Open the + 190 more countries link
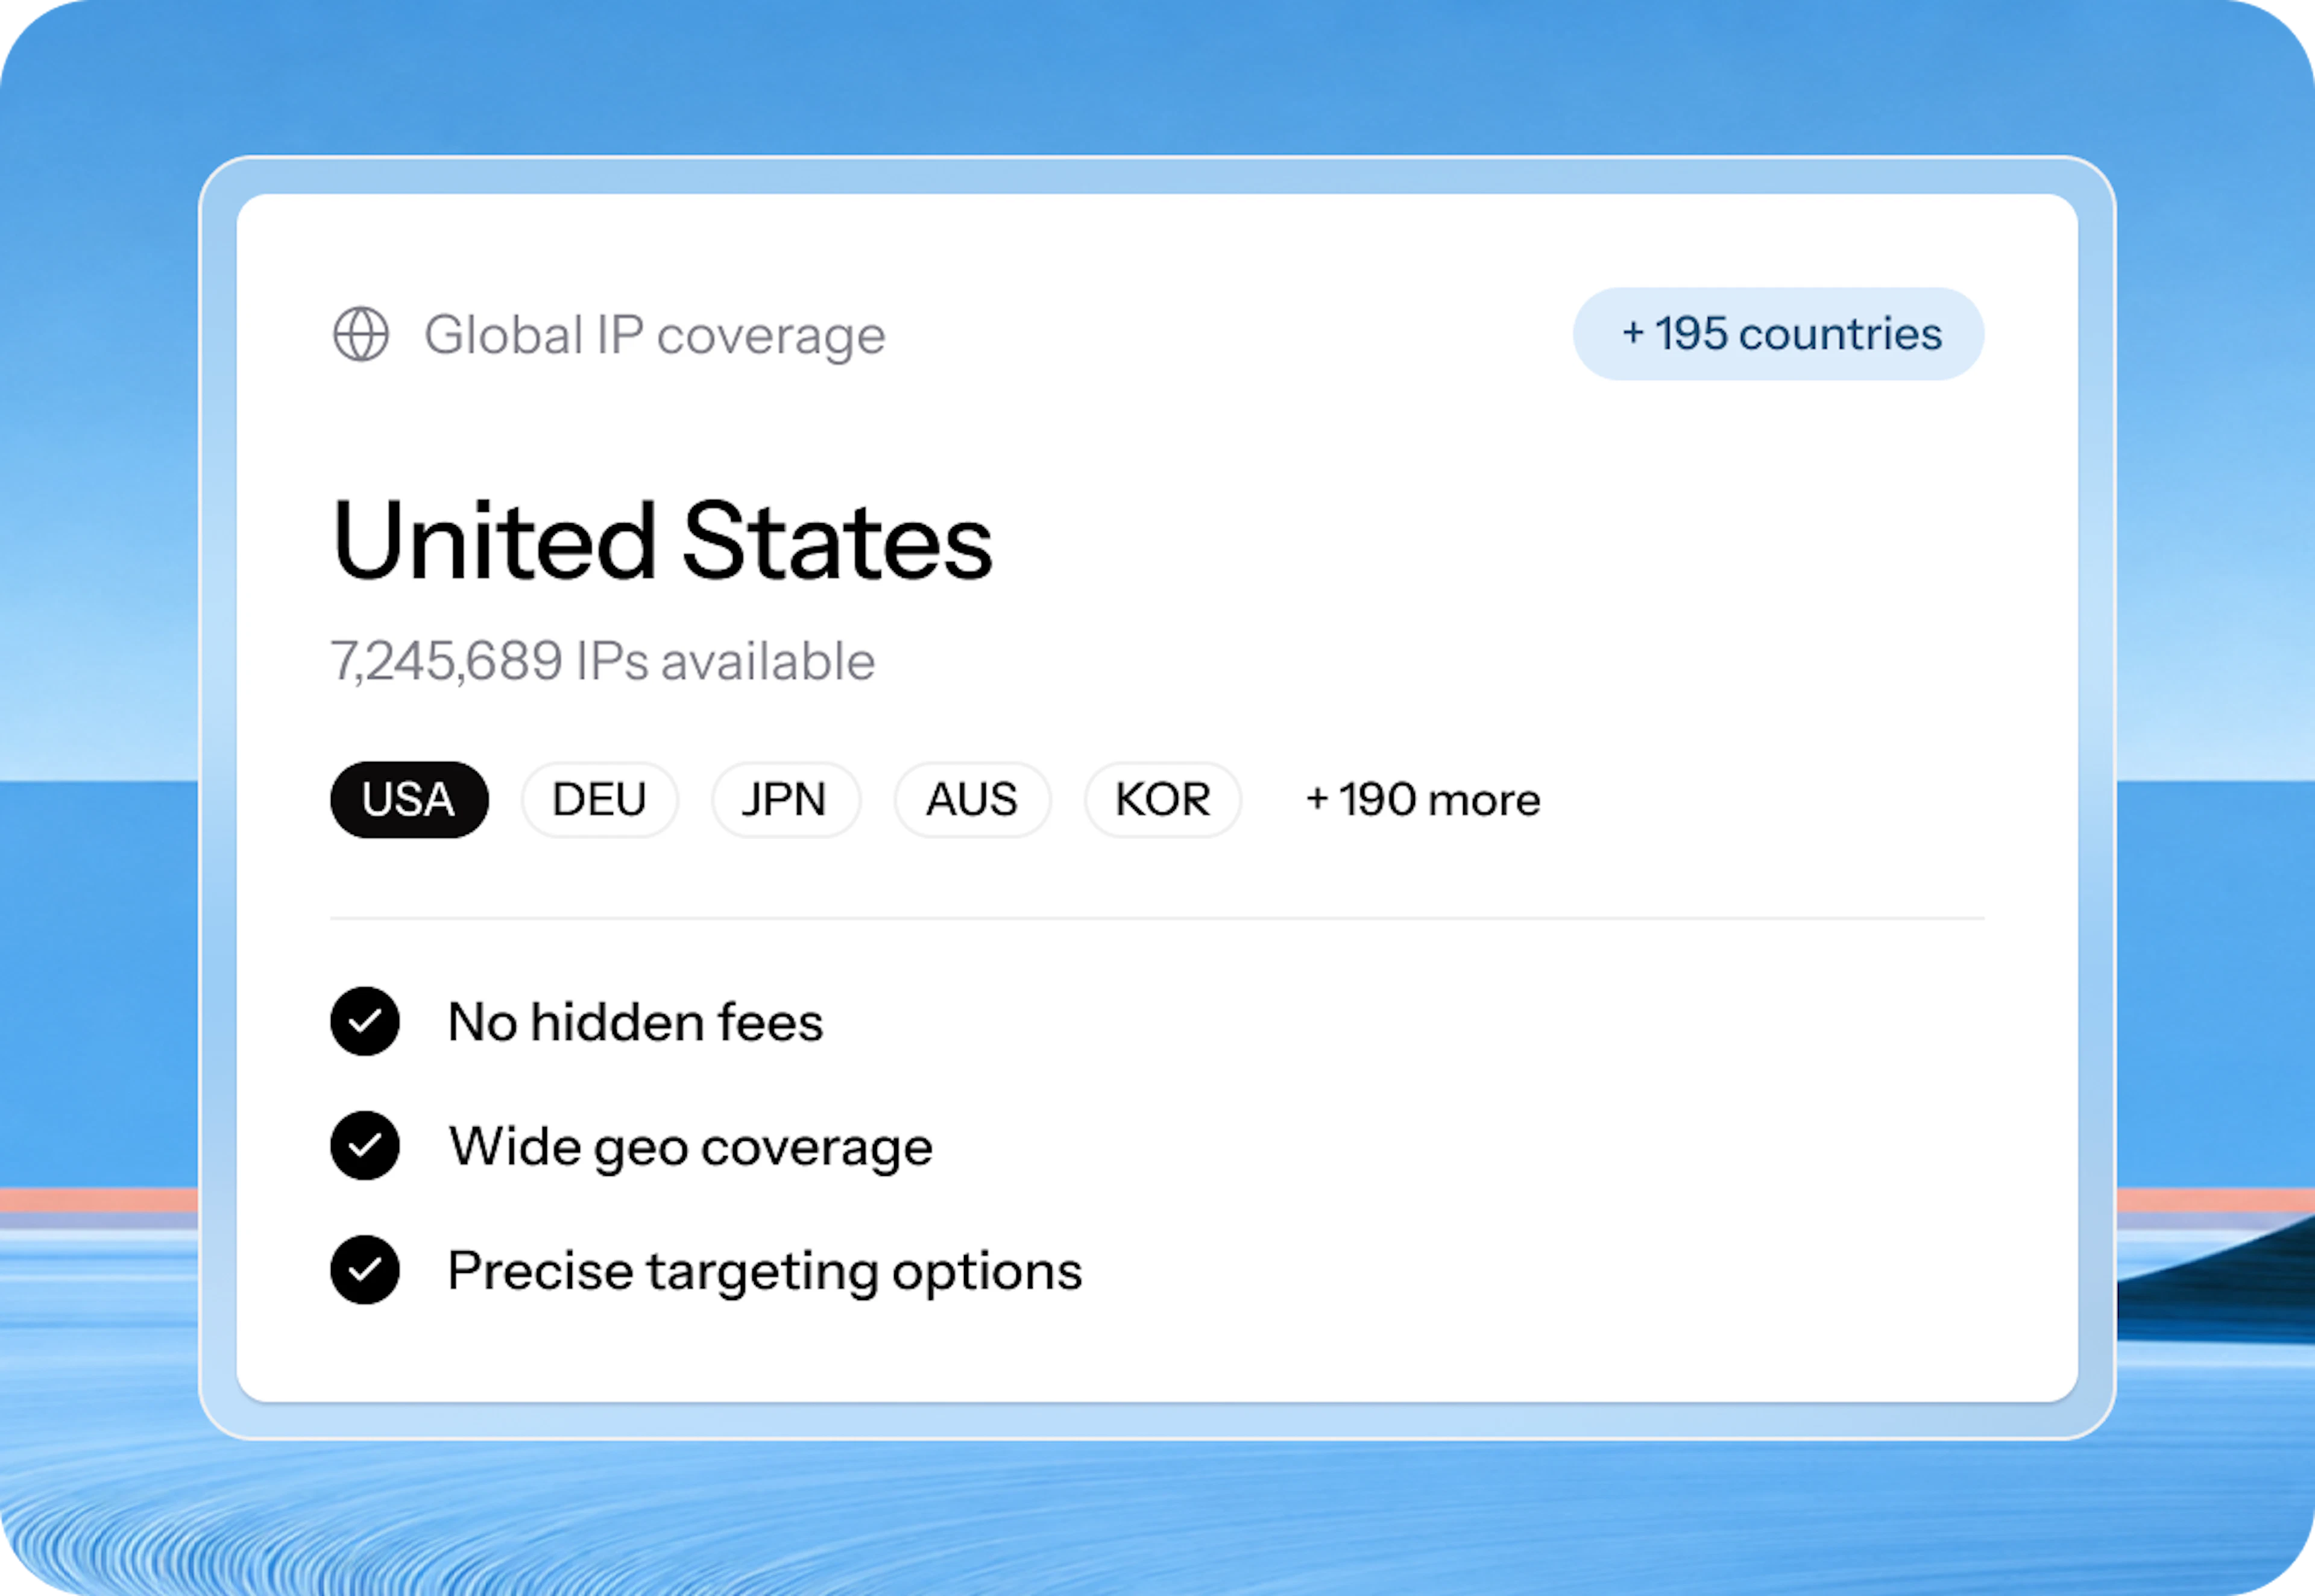The width and height of the screenshot is (2315, 1596). click(x=1423, y=799)
